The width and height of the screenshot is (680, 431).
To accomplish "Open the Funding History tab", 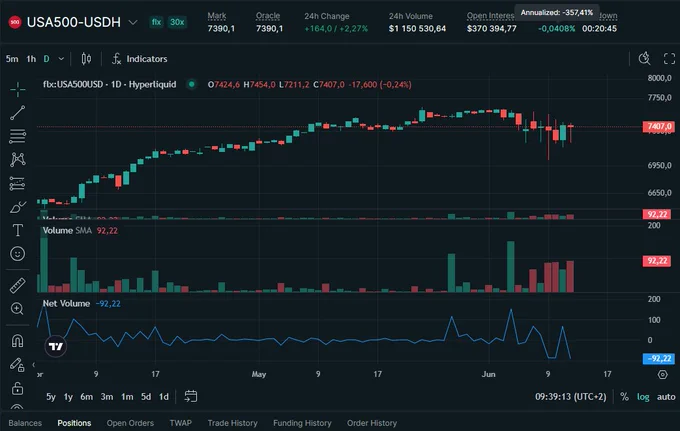I will tap(302, 423).
